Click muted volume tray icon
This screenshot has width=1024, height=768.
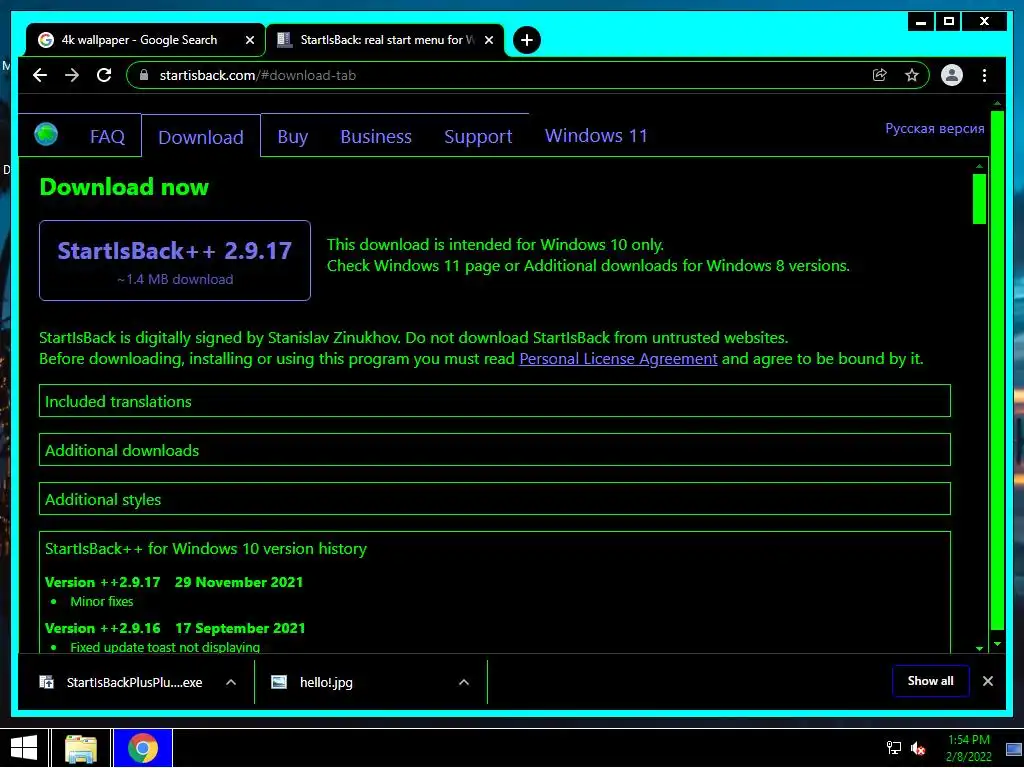coord(918,748)
